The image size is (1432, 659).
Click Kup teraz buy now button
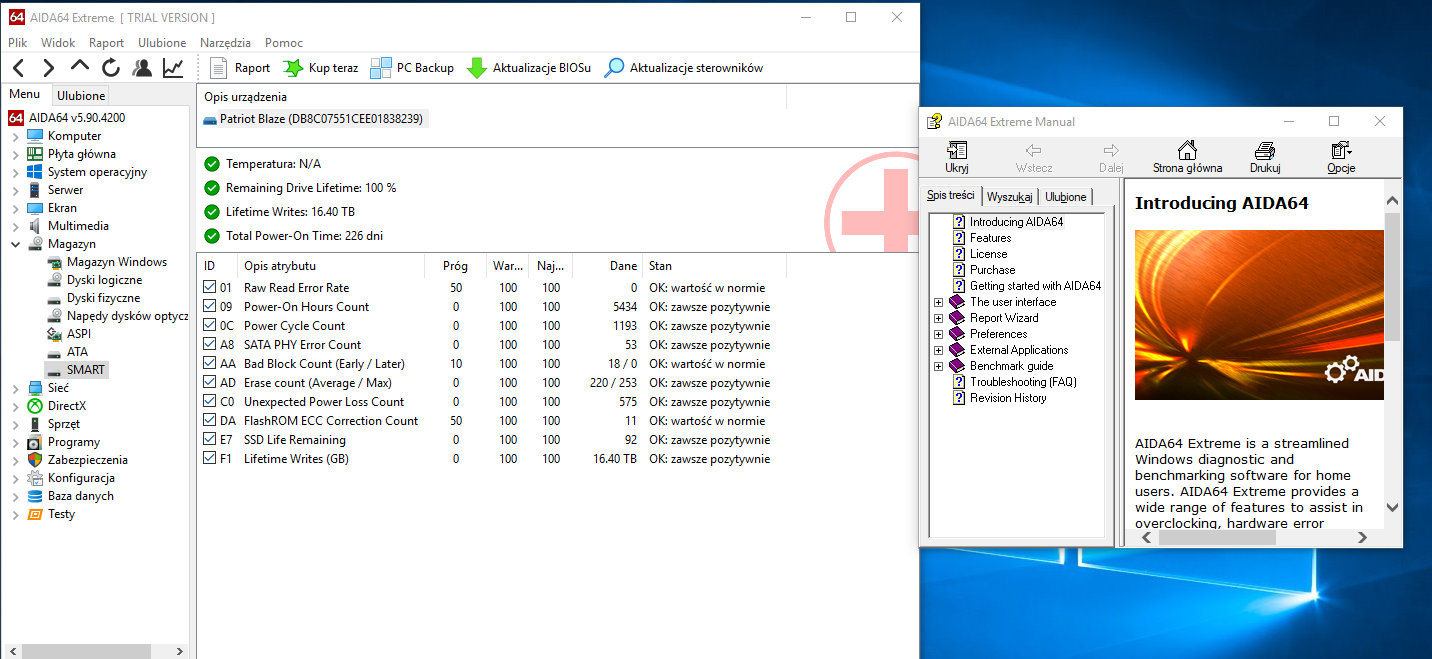click(321, 68)
